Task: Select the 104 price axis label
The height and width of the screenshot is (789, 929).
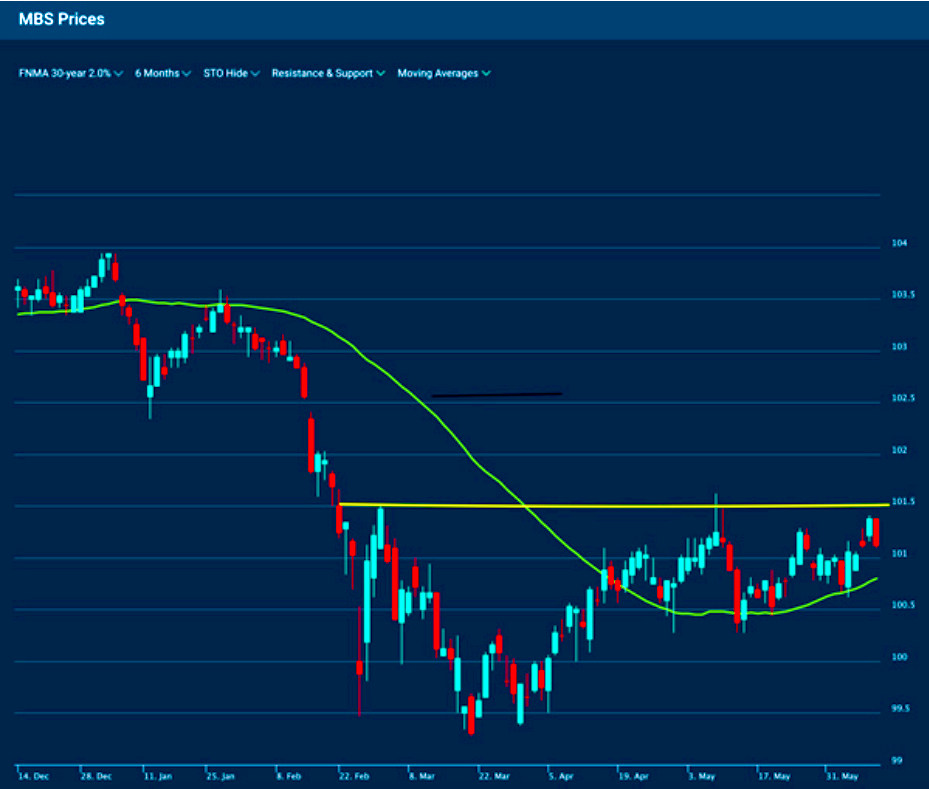Action: click(x=898, y=244)
